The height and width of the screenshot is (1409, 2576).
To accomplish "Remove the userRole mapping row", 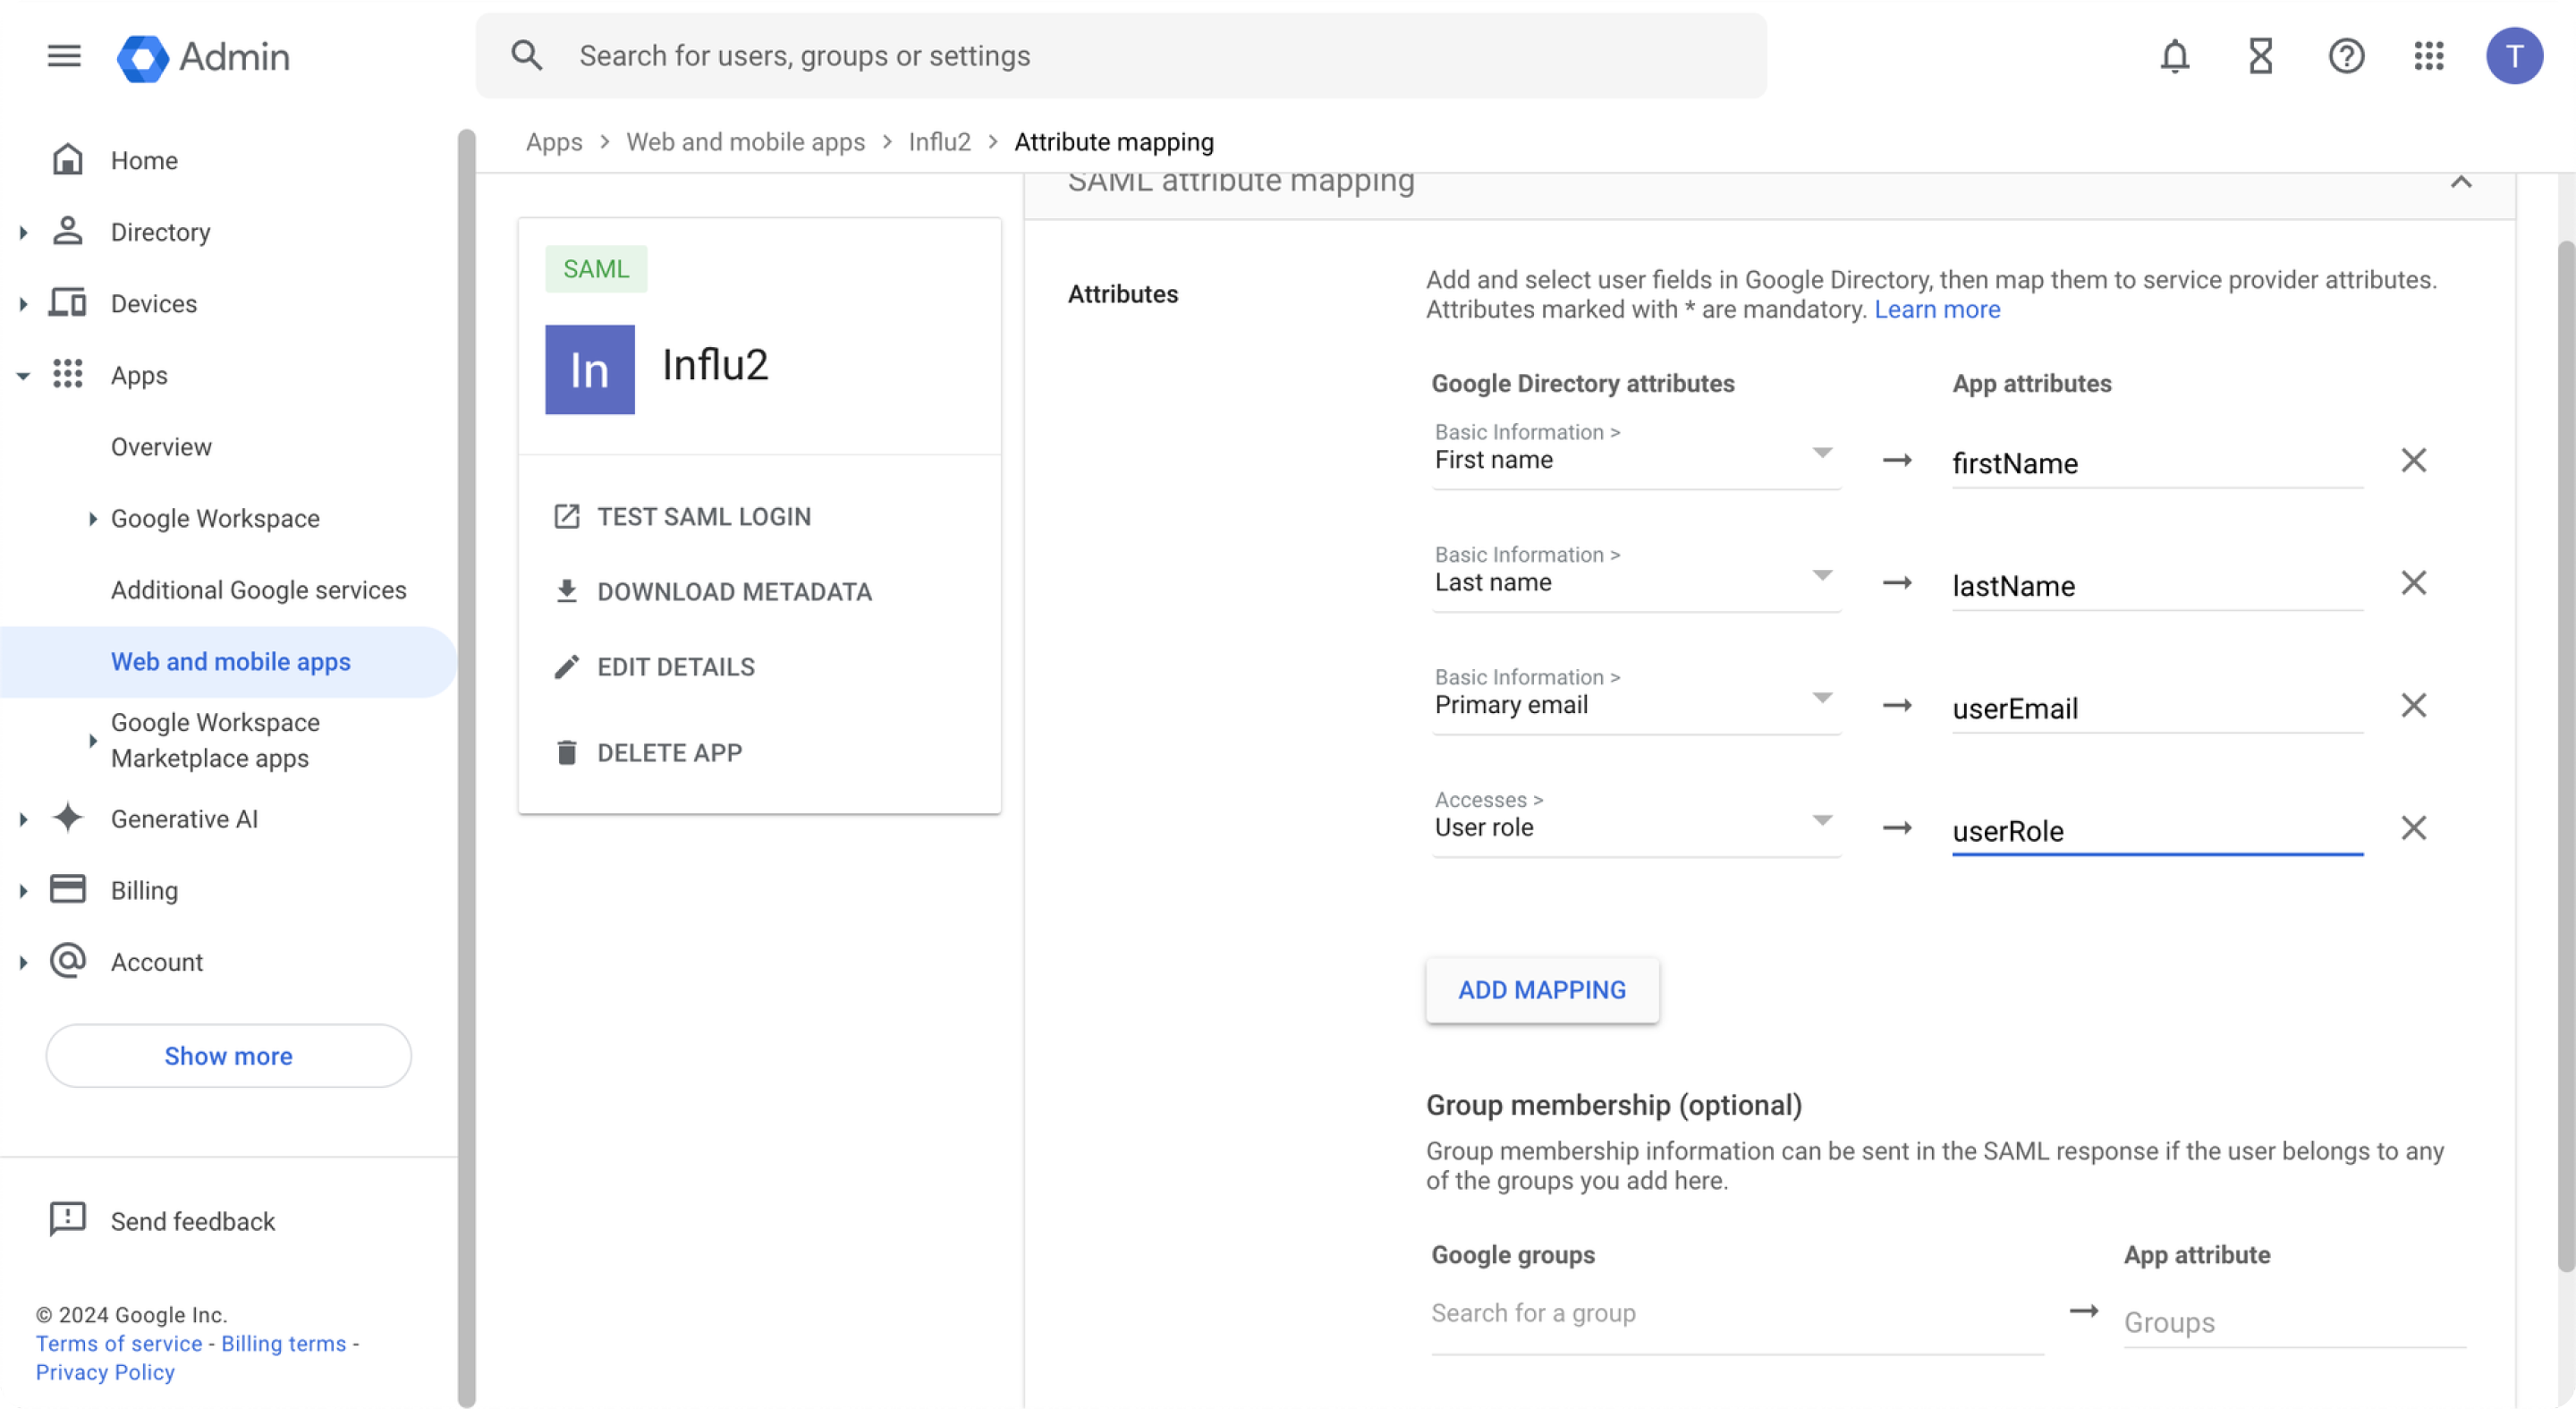I will click(2413, 828).
